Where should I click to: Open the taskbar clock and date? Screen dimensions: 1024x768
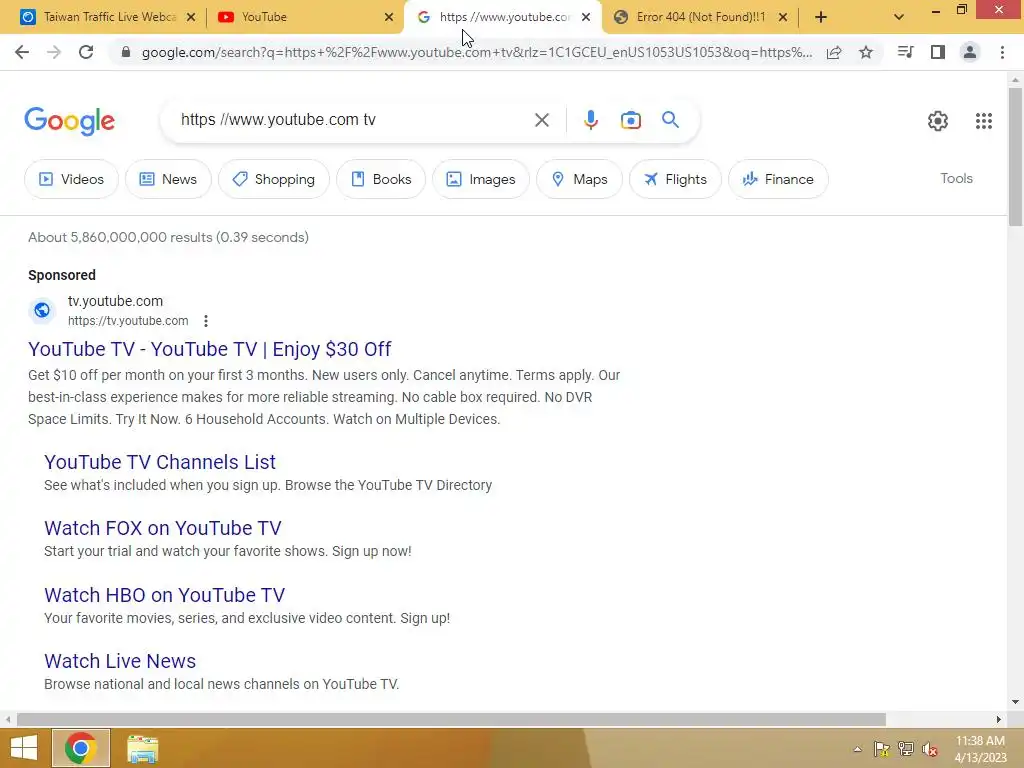click(980, 749)
